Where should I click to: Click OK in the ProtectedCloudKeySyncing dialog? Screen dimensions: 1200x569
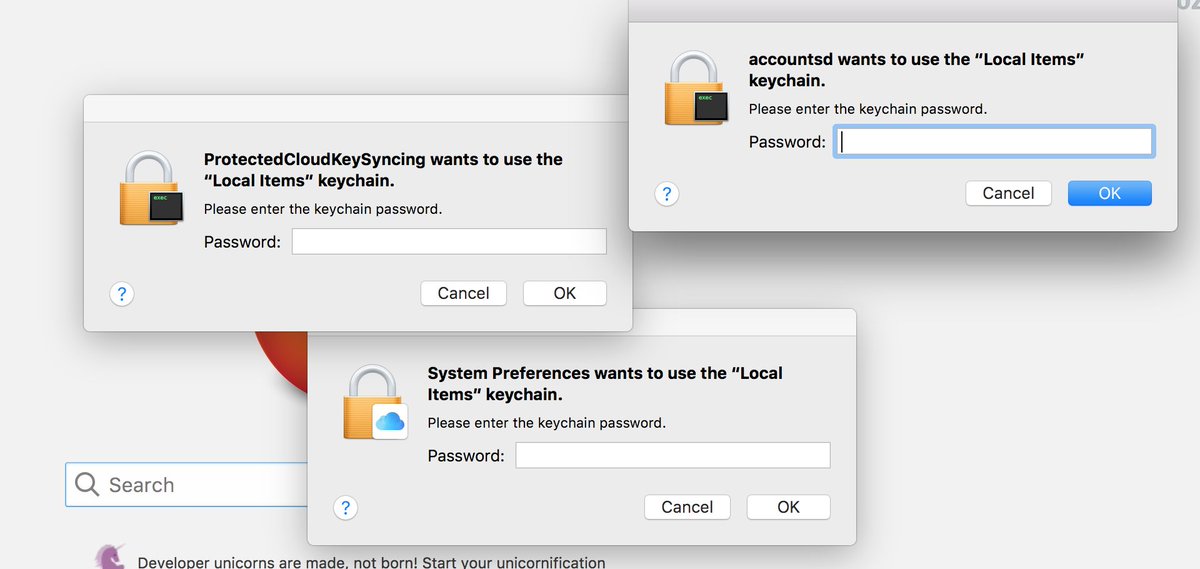565,293
